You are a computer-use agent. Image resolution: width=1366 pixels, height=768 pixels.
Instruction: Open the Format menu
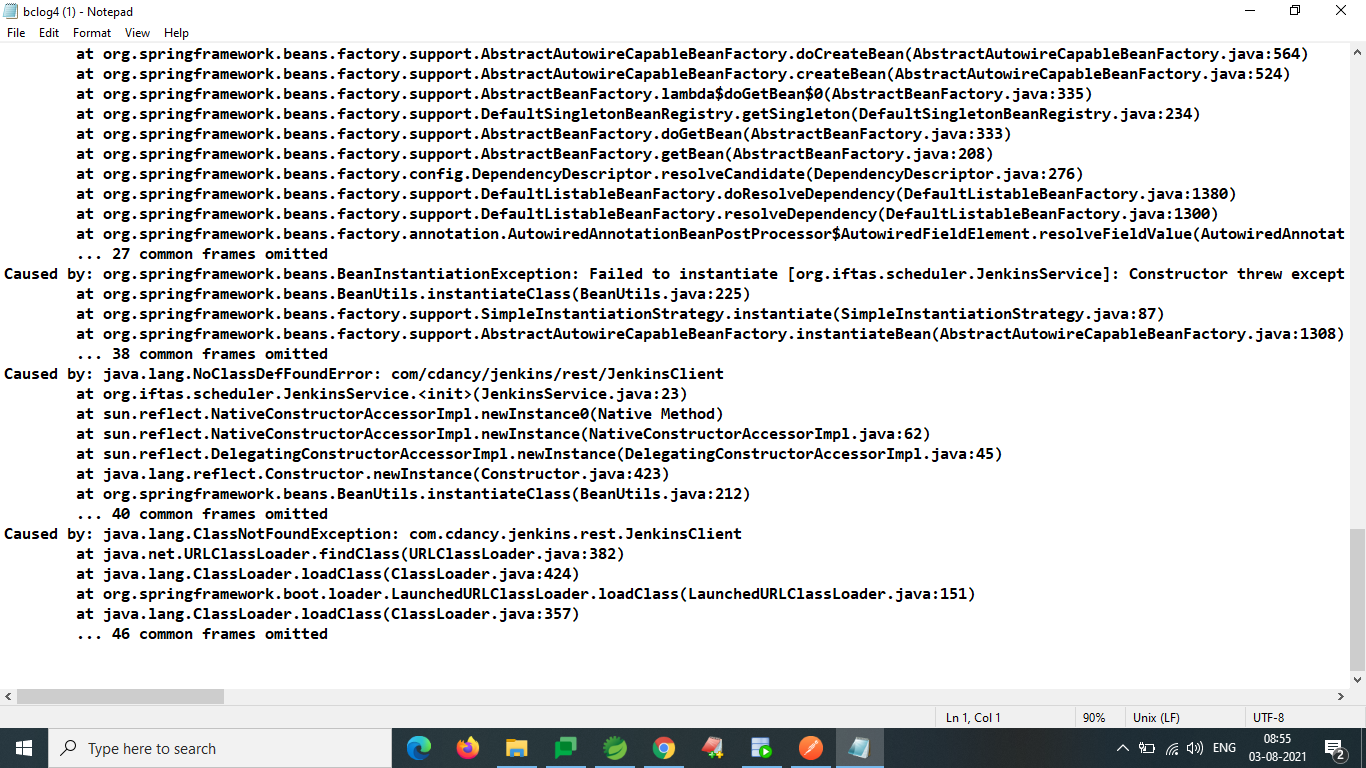(91, 32)
